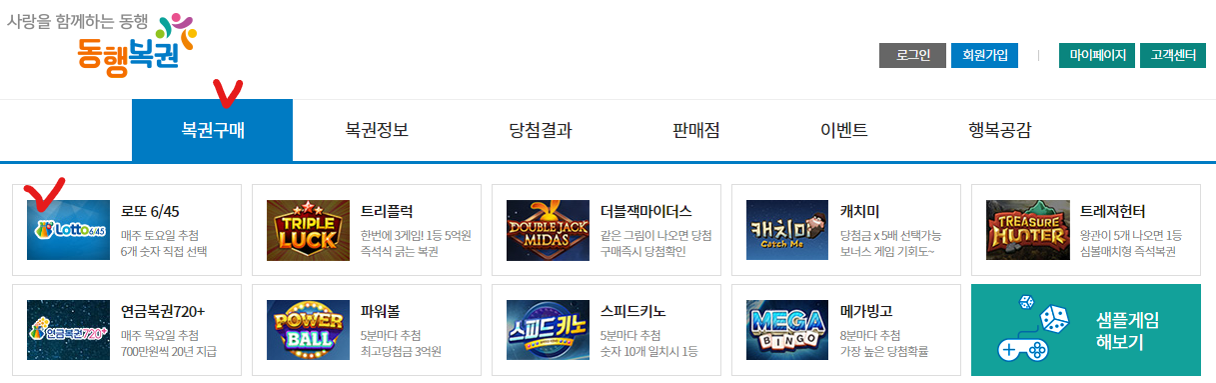
Task: Click the '매주 토요일 추첨' description
Action: click(160, 235)
